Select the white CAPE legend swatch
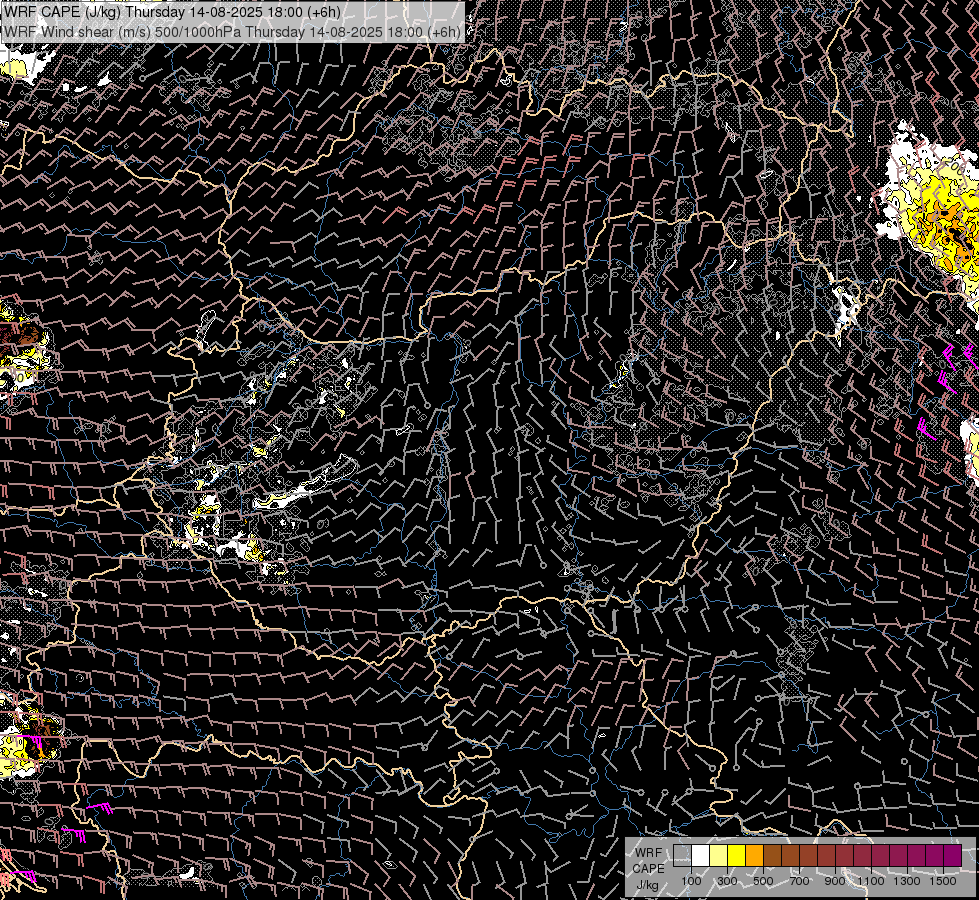The image size is (979, 900). click(x=701, y=856)
